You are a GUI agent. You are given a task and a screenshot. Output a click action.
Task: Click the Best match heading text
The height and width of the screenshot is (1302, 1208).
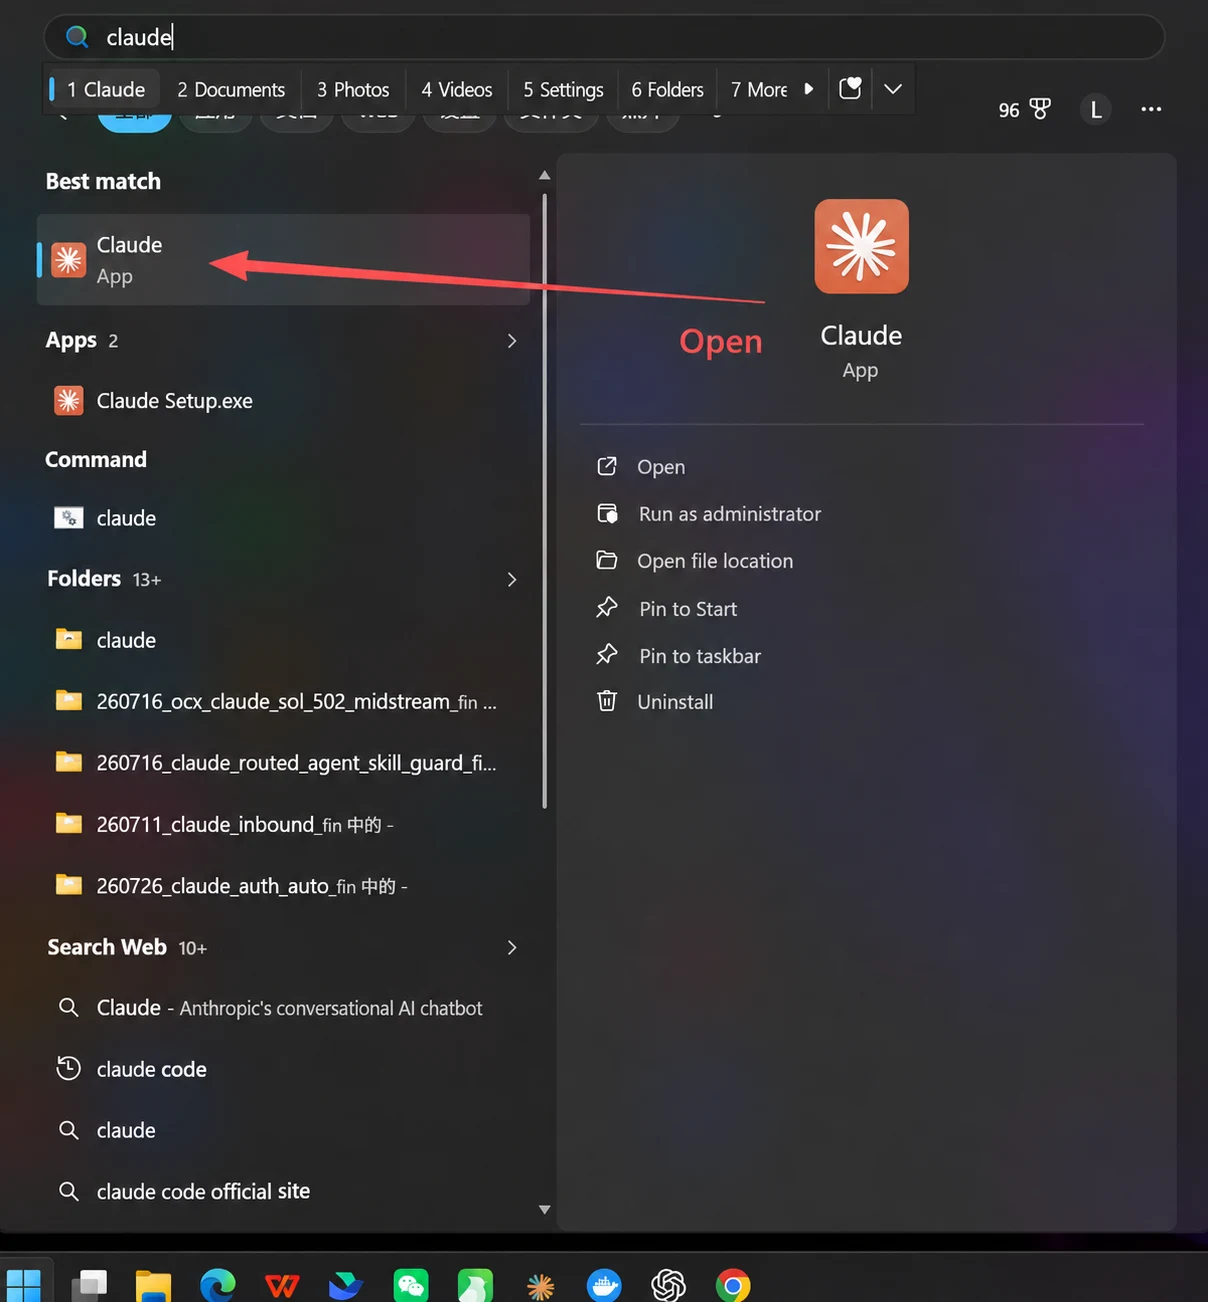tap(103, 181)
